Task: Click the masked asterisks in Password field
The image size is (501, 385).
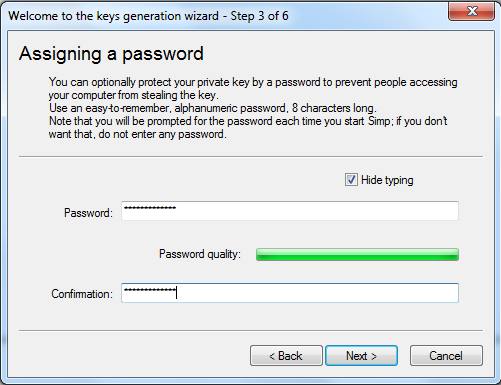Action: coord(150,208)
